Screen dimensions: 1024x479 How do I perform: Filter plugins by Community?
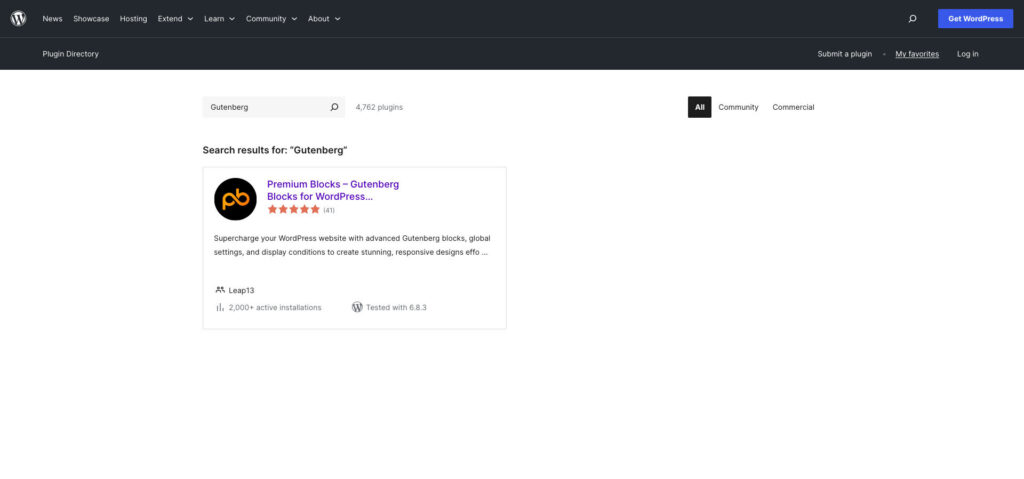coord(738,107)
